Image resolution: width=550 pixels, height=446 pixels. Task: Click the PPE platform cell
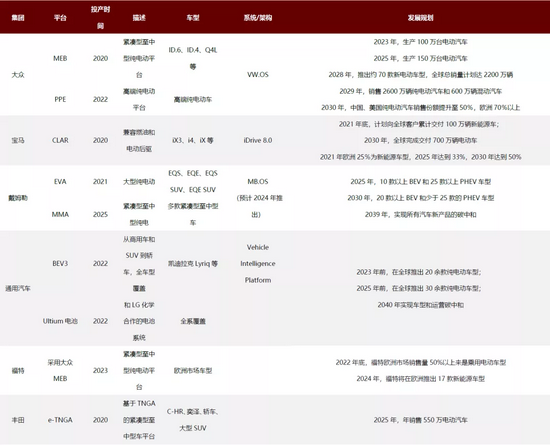pos(60,99)
